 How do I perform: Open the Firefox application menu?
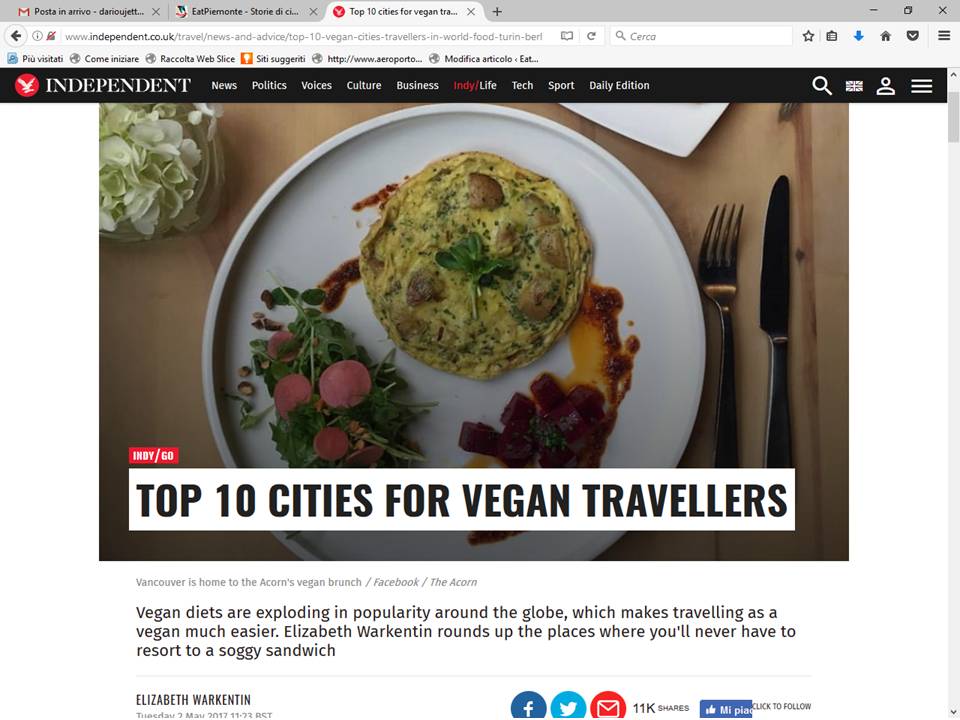(x=944, y=36)
